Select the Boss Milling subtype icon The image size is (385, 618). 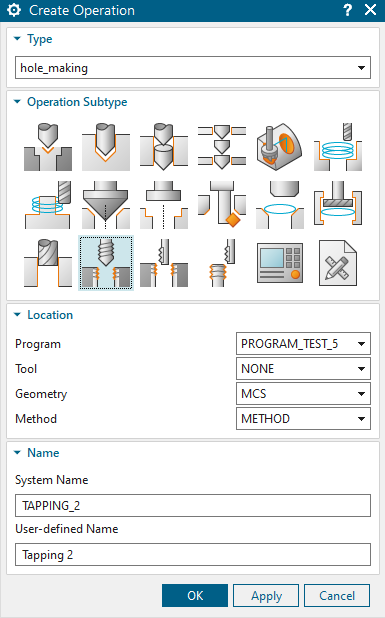click(48, 205)
